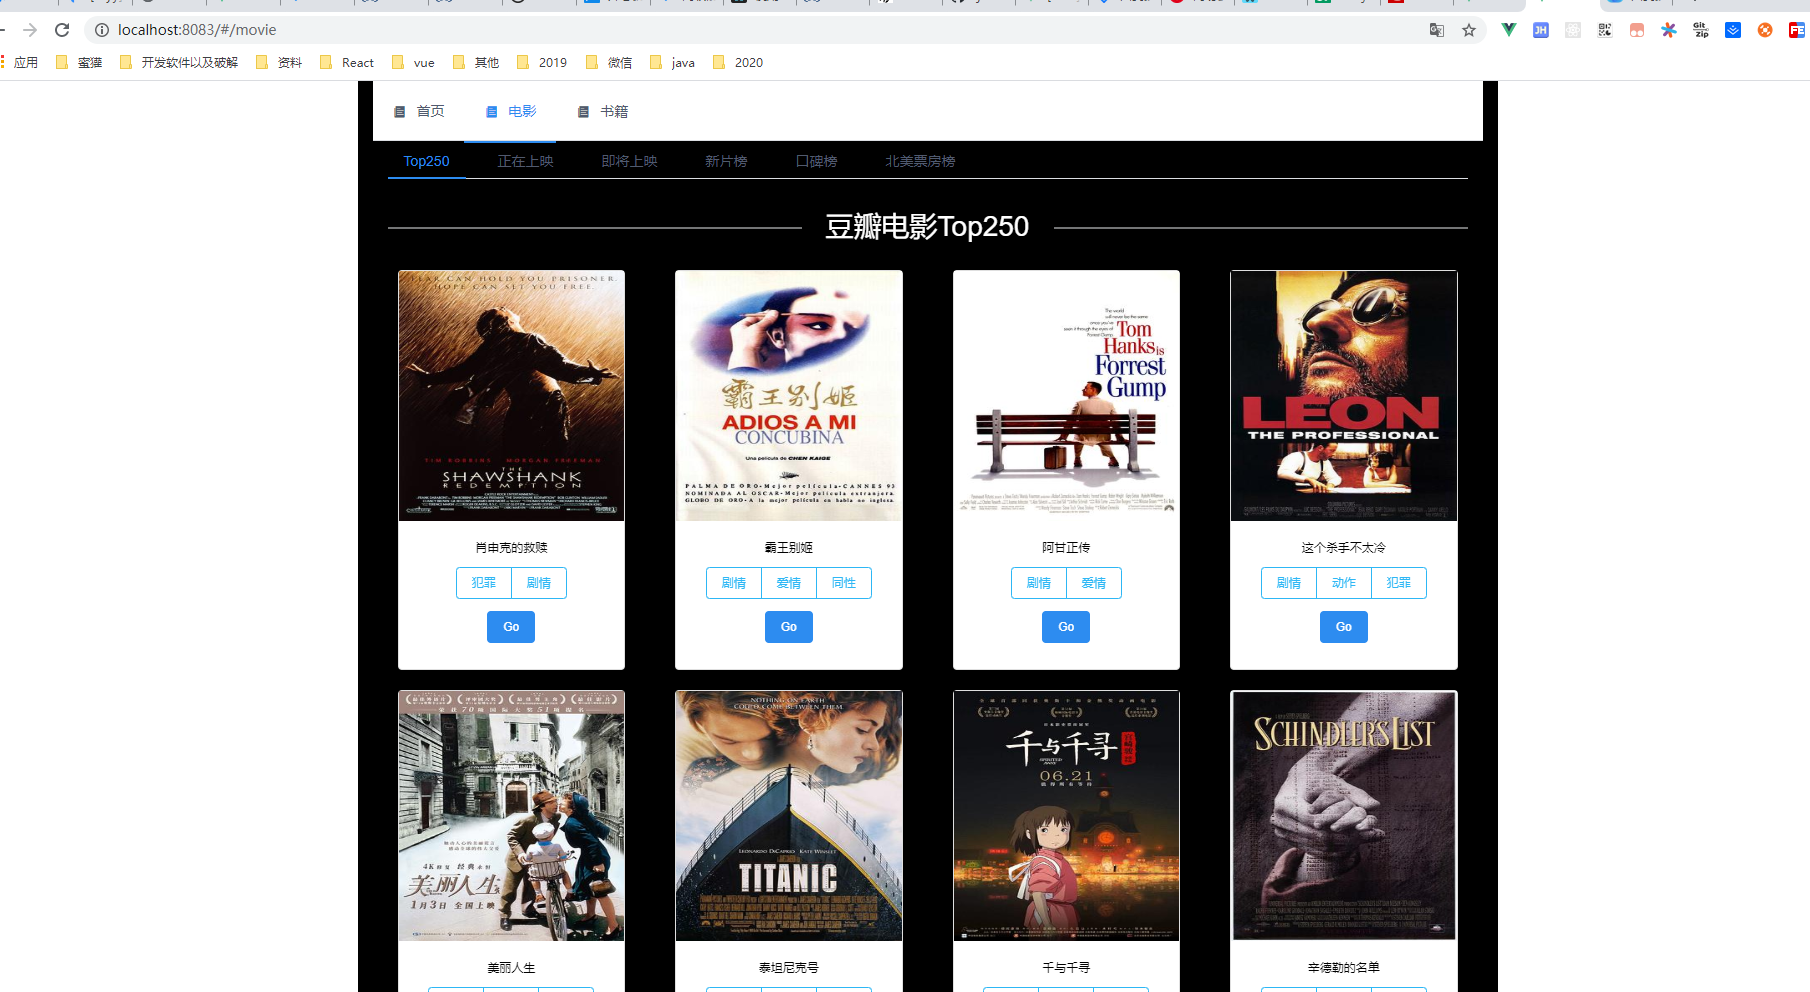
Task: Open the red FE extension icon
Action: [1797, 30]
